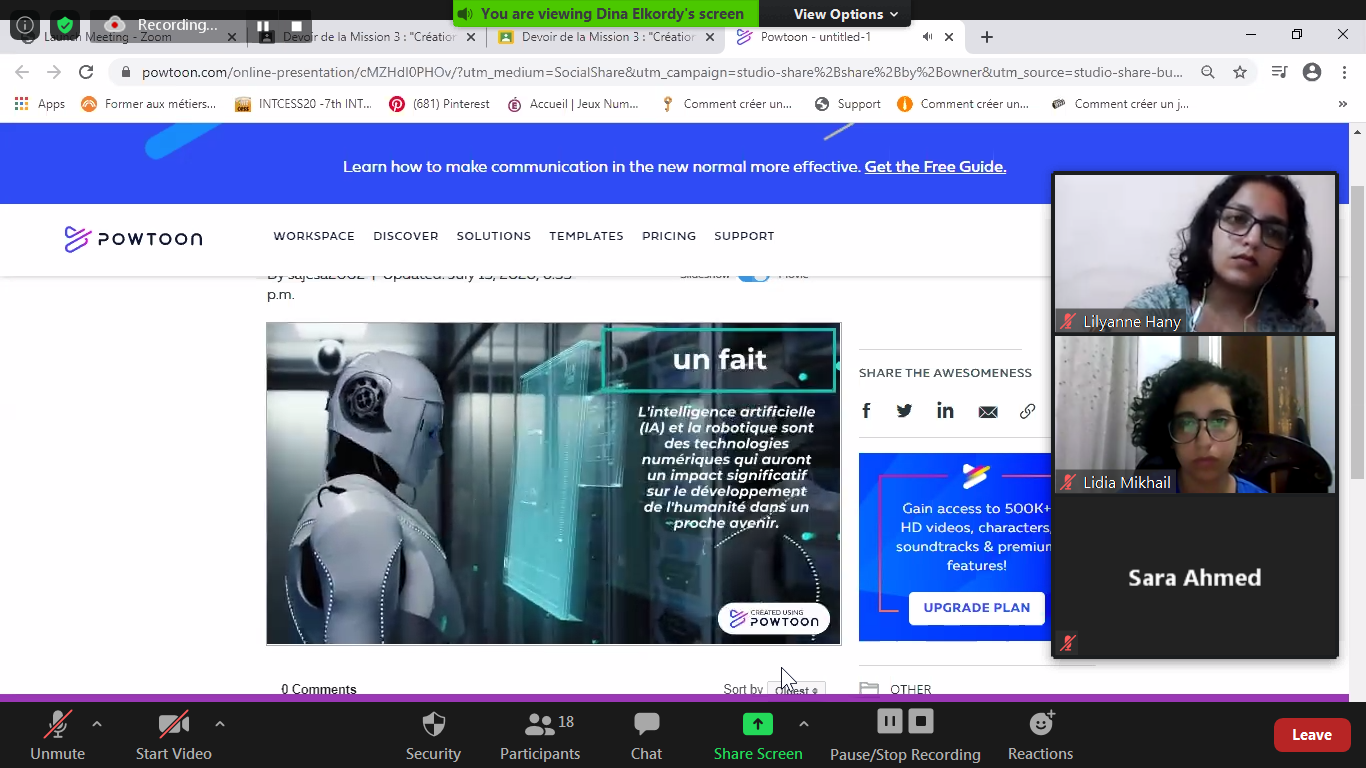Expand View Options dropdown

point(845,14)
